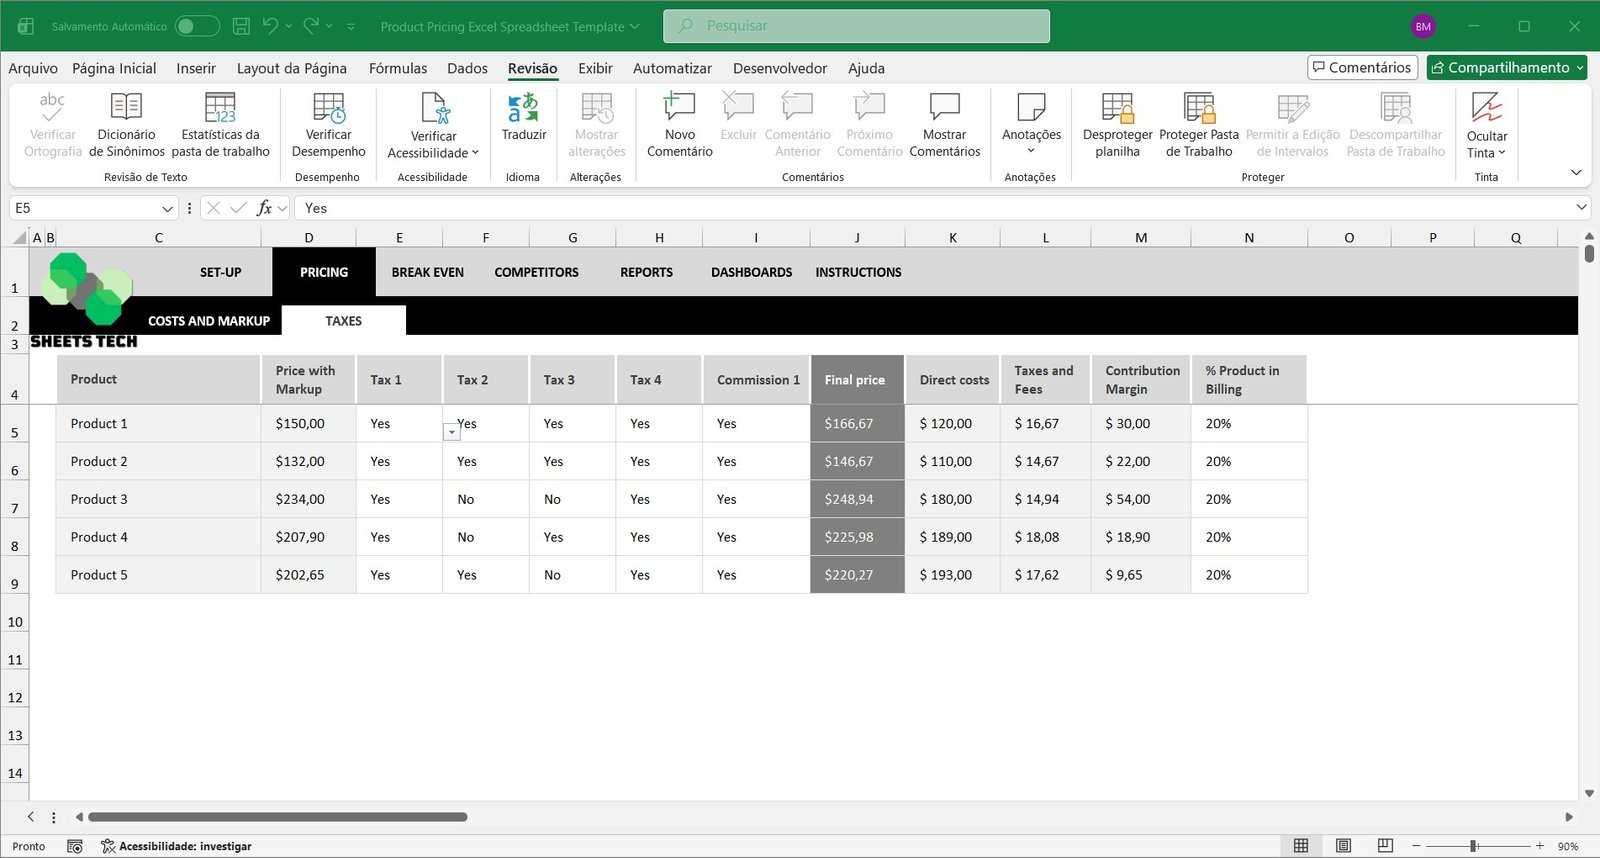Screen dimensions: 1600x858
Task: Switch to the Fórmulas tab
Action: (x=398, y=68)
